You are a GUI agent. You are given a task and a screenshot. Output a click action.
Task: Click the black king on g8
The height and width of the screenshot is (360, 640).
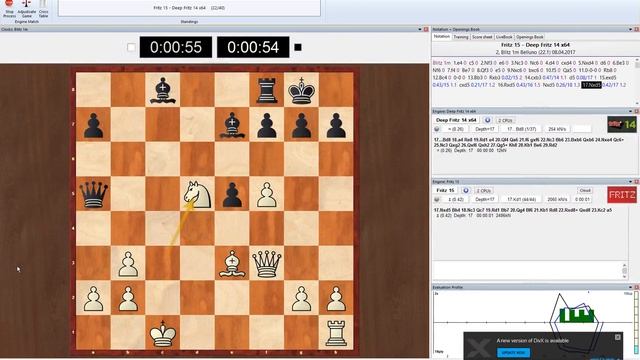(302, 91)
